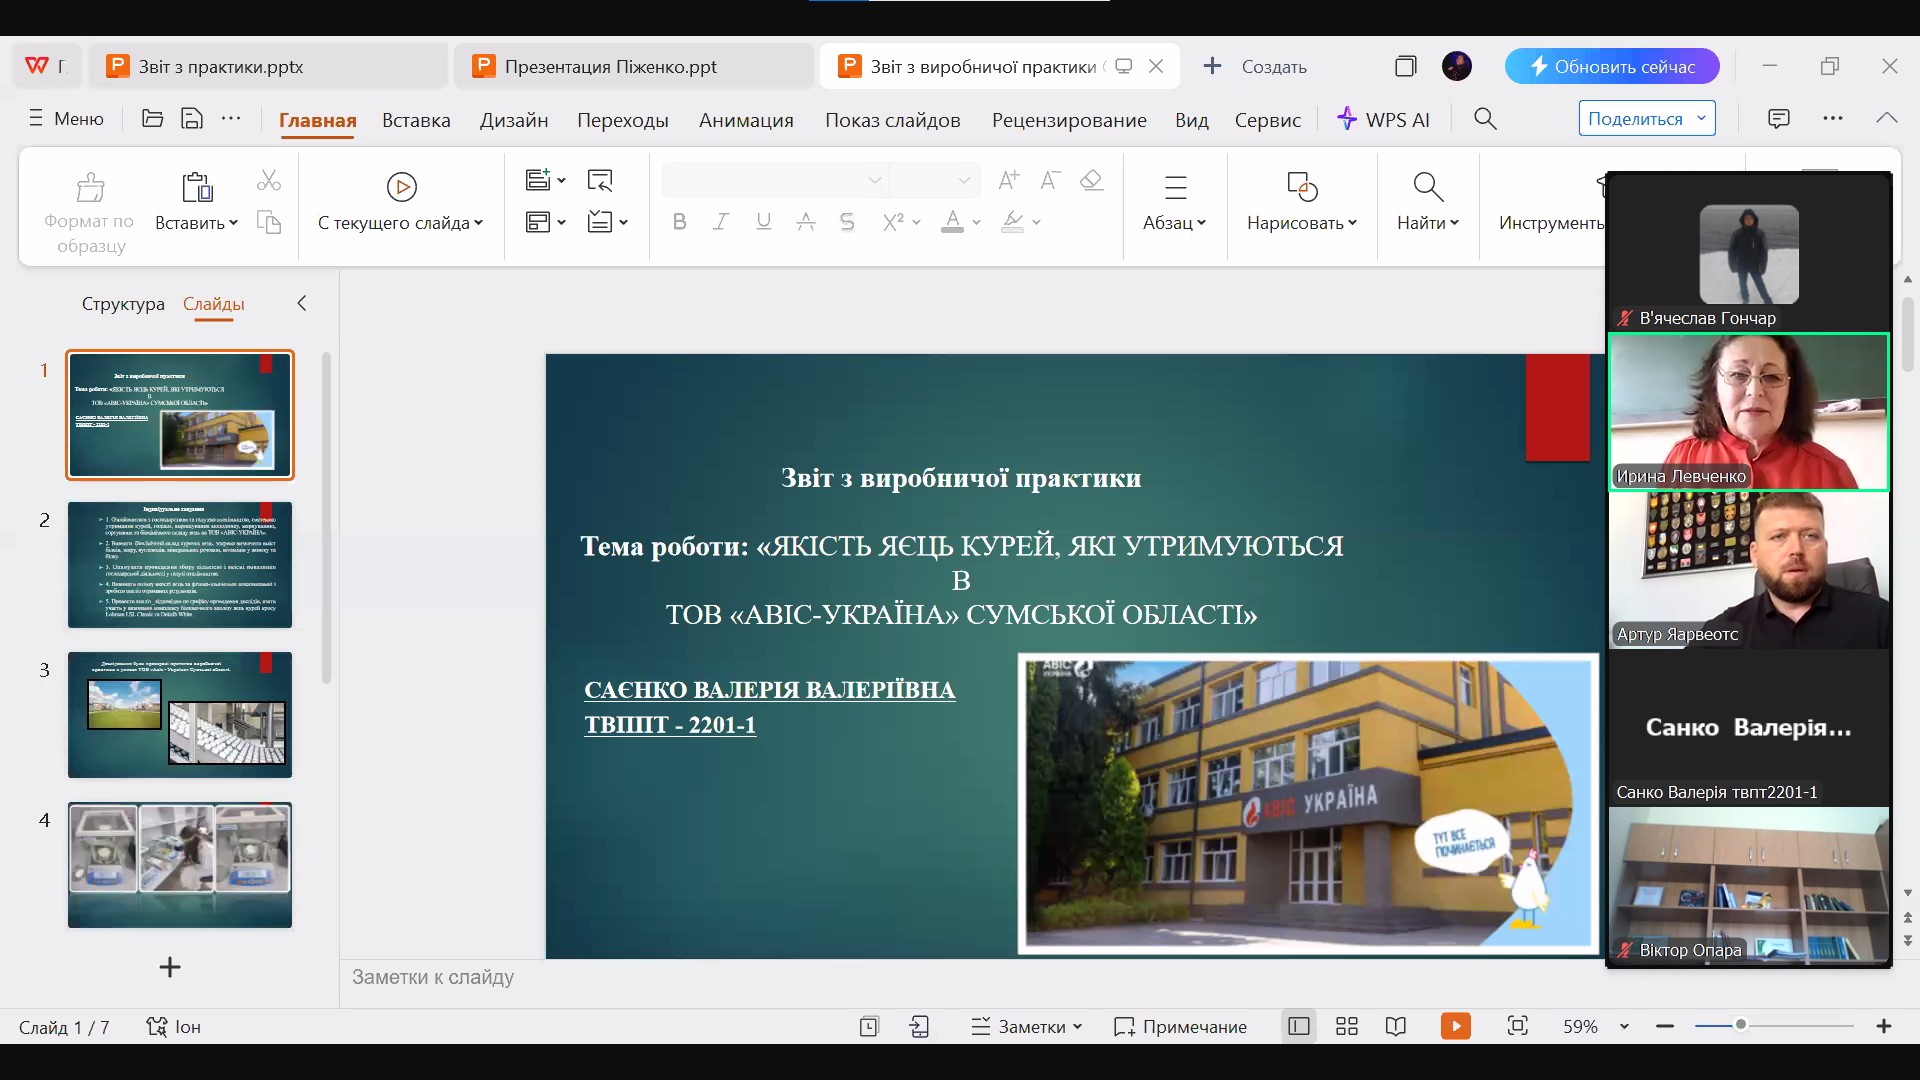Open the Дизайн ribbon tab
Image resolution: width=1920 pixels, height=1080 pixels.
click(x=513, y=120)
